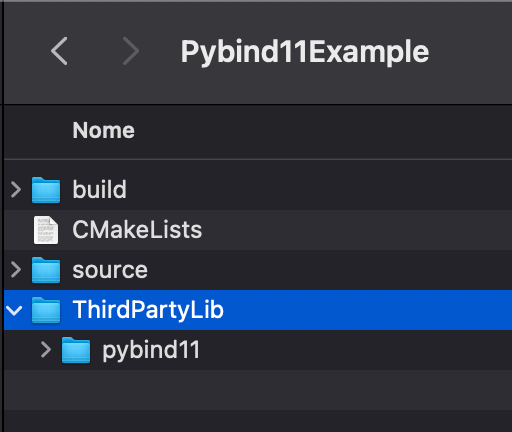Select the pybind11 folder name

[x=151, y=350]
